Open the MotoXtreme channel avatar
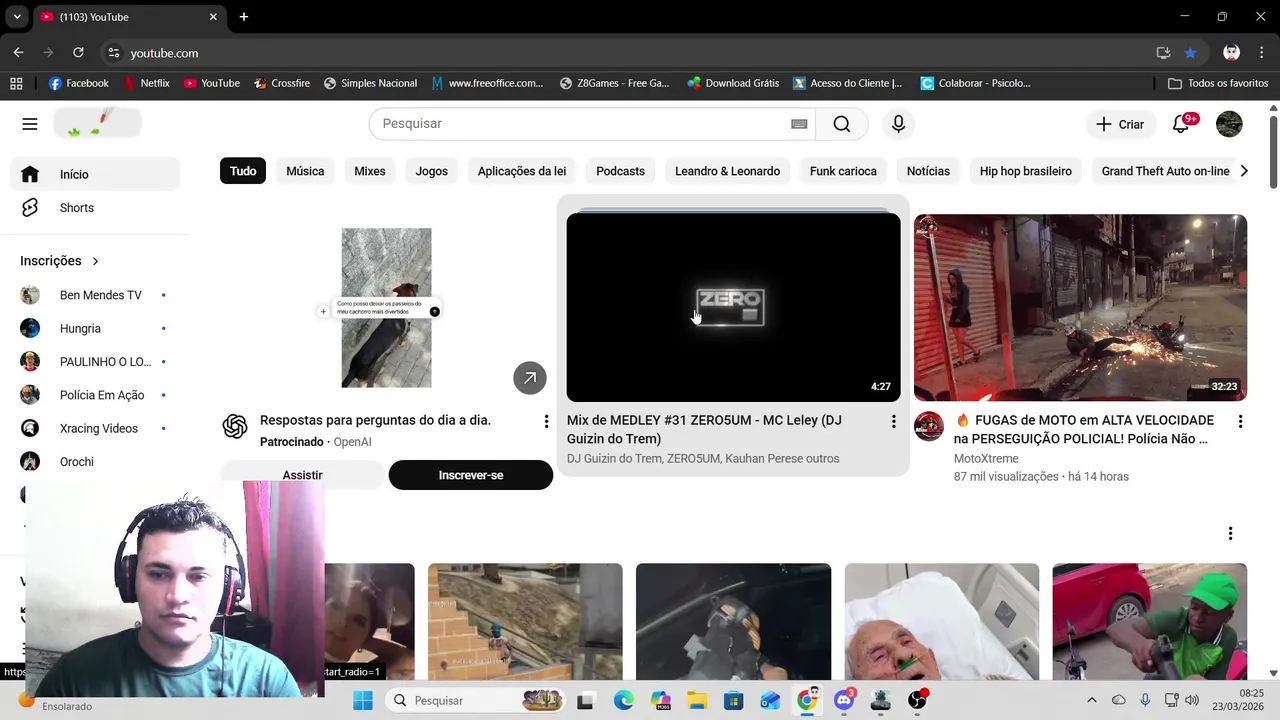Screen dimensions: 1280x720 (x=929, y=426)
